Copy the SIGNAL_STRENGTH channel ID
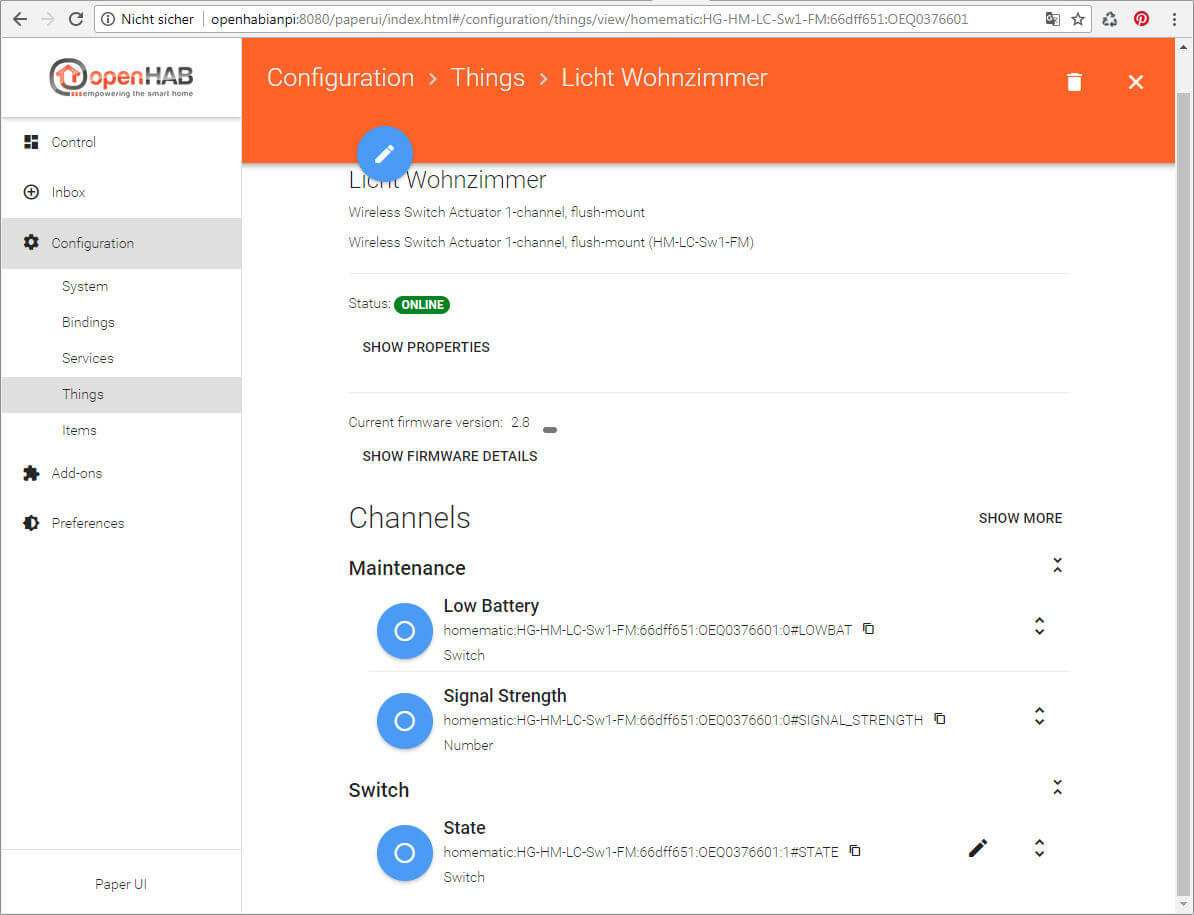This screenshot has height=915, width=1194. 940,719
